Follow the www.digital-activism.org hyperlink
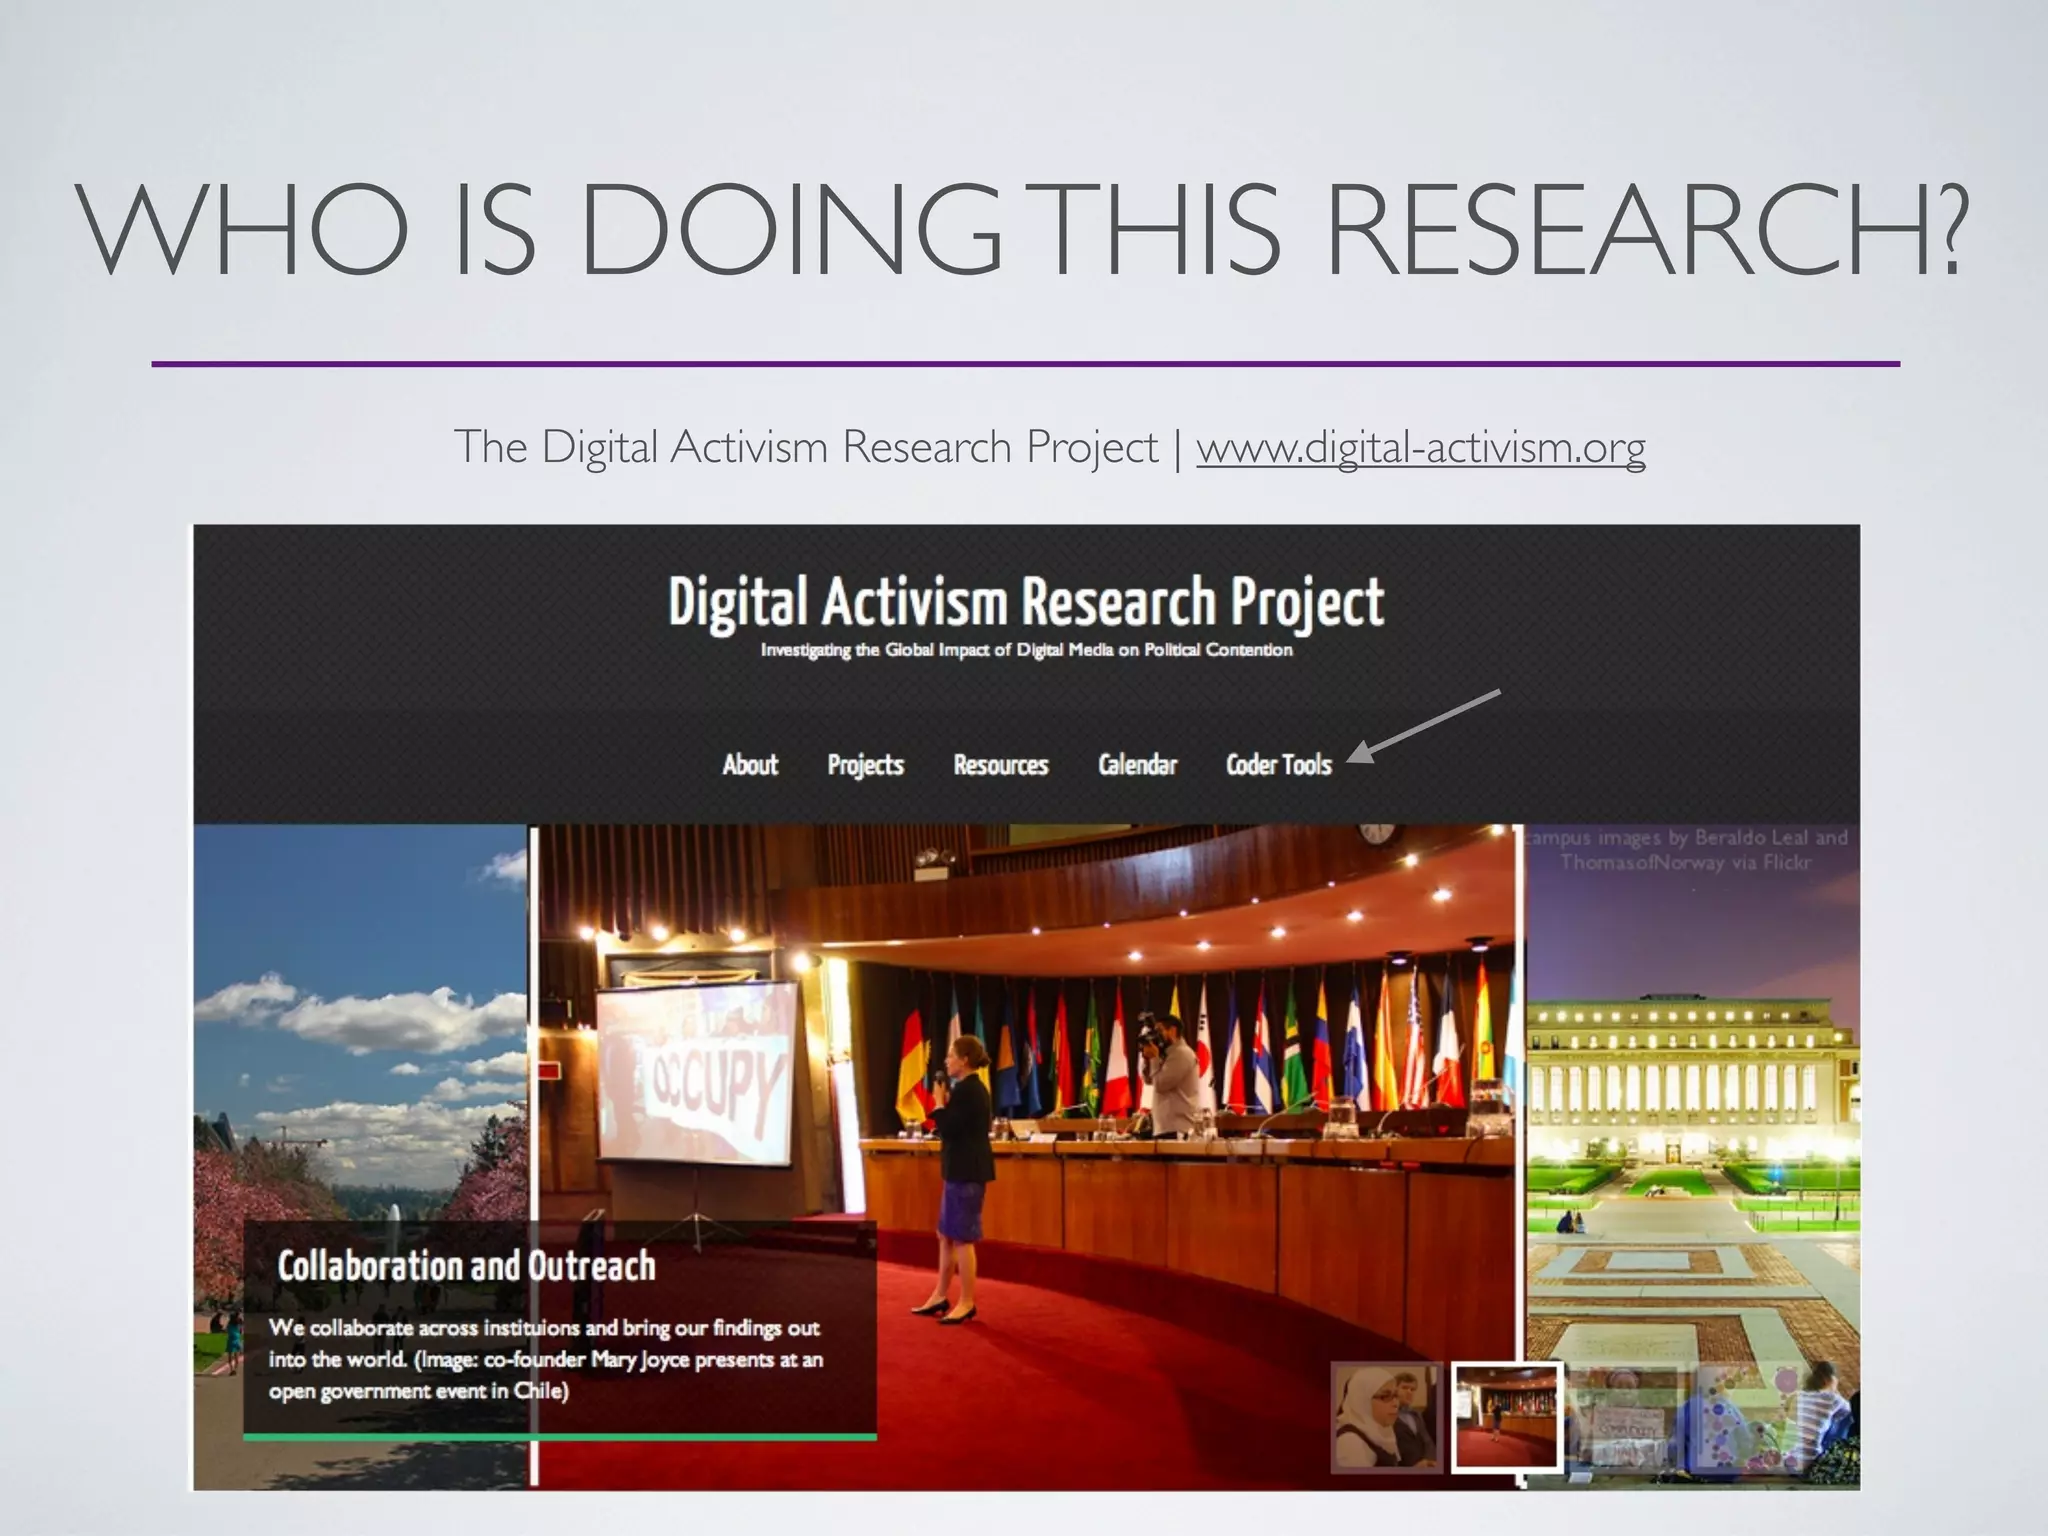Screen dimensions: 2048x1536 (x=1420, y=447)
